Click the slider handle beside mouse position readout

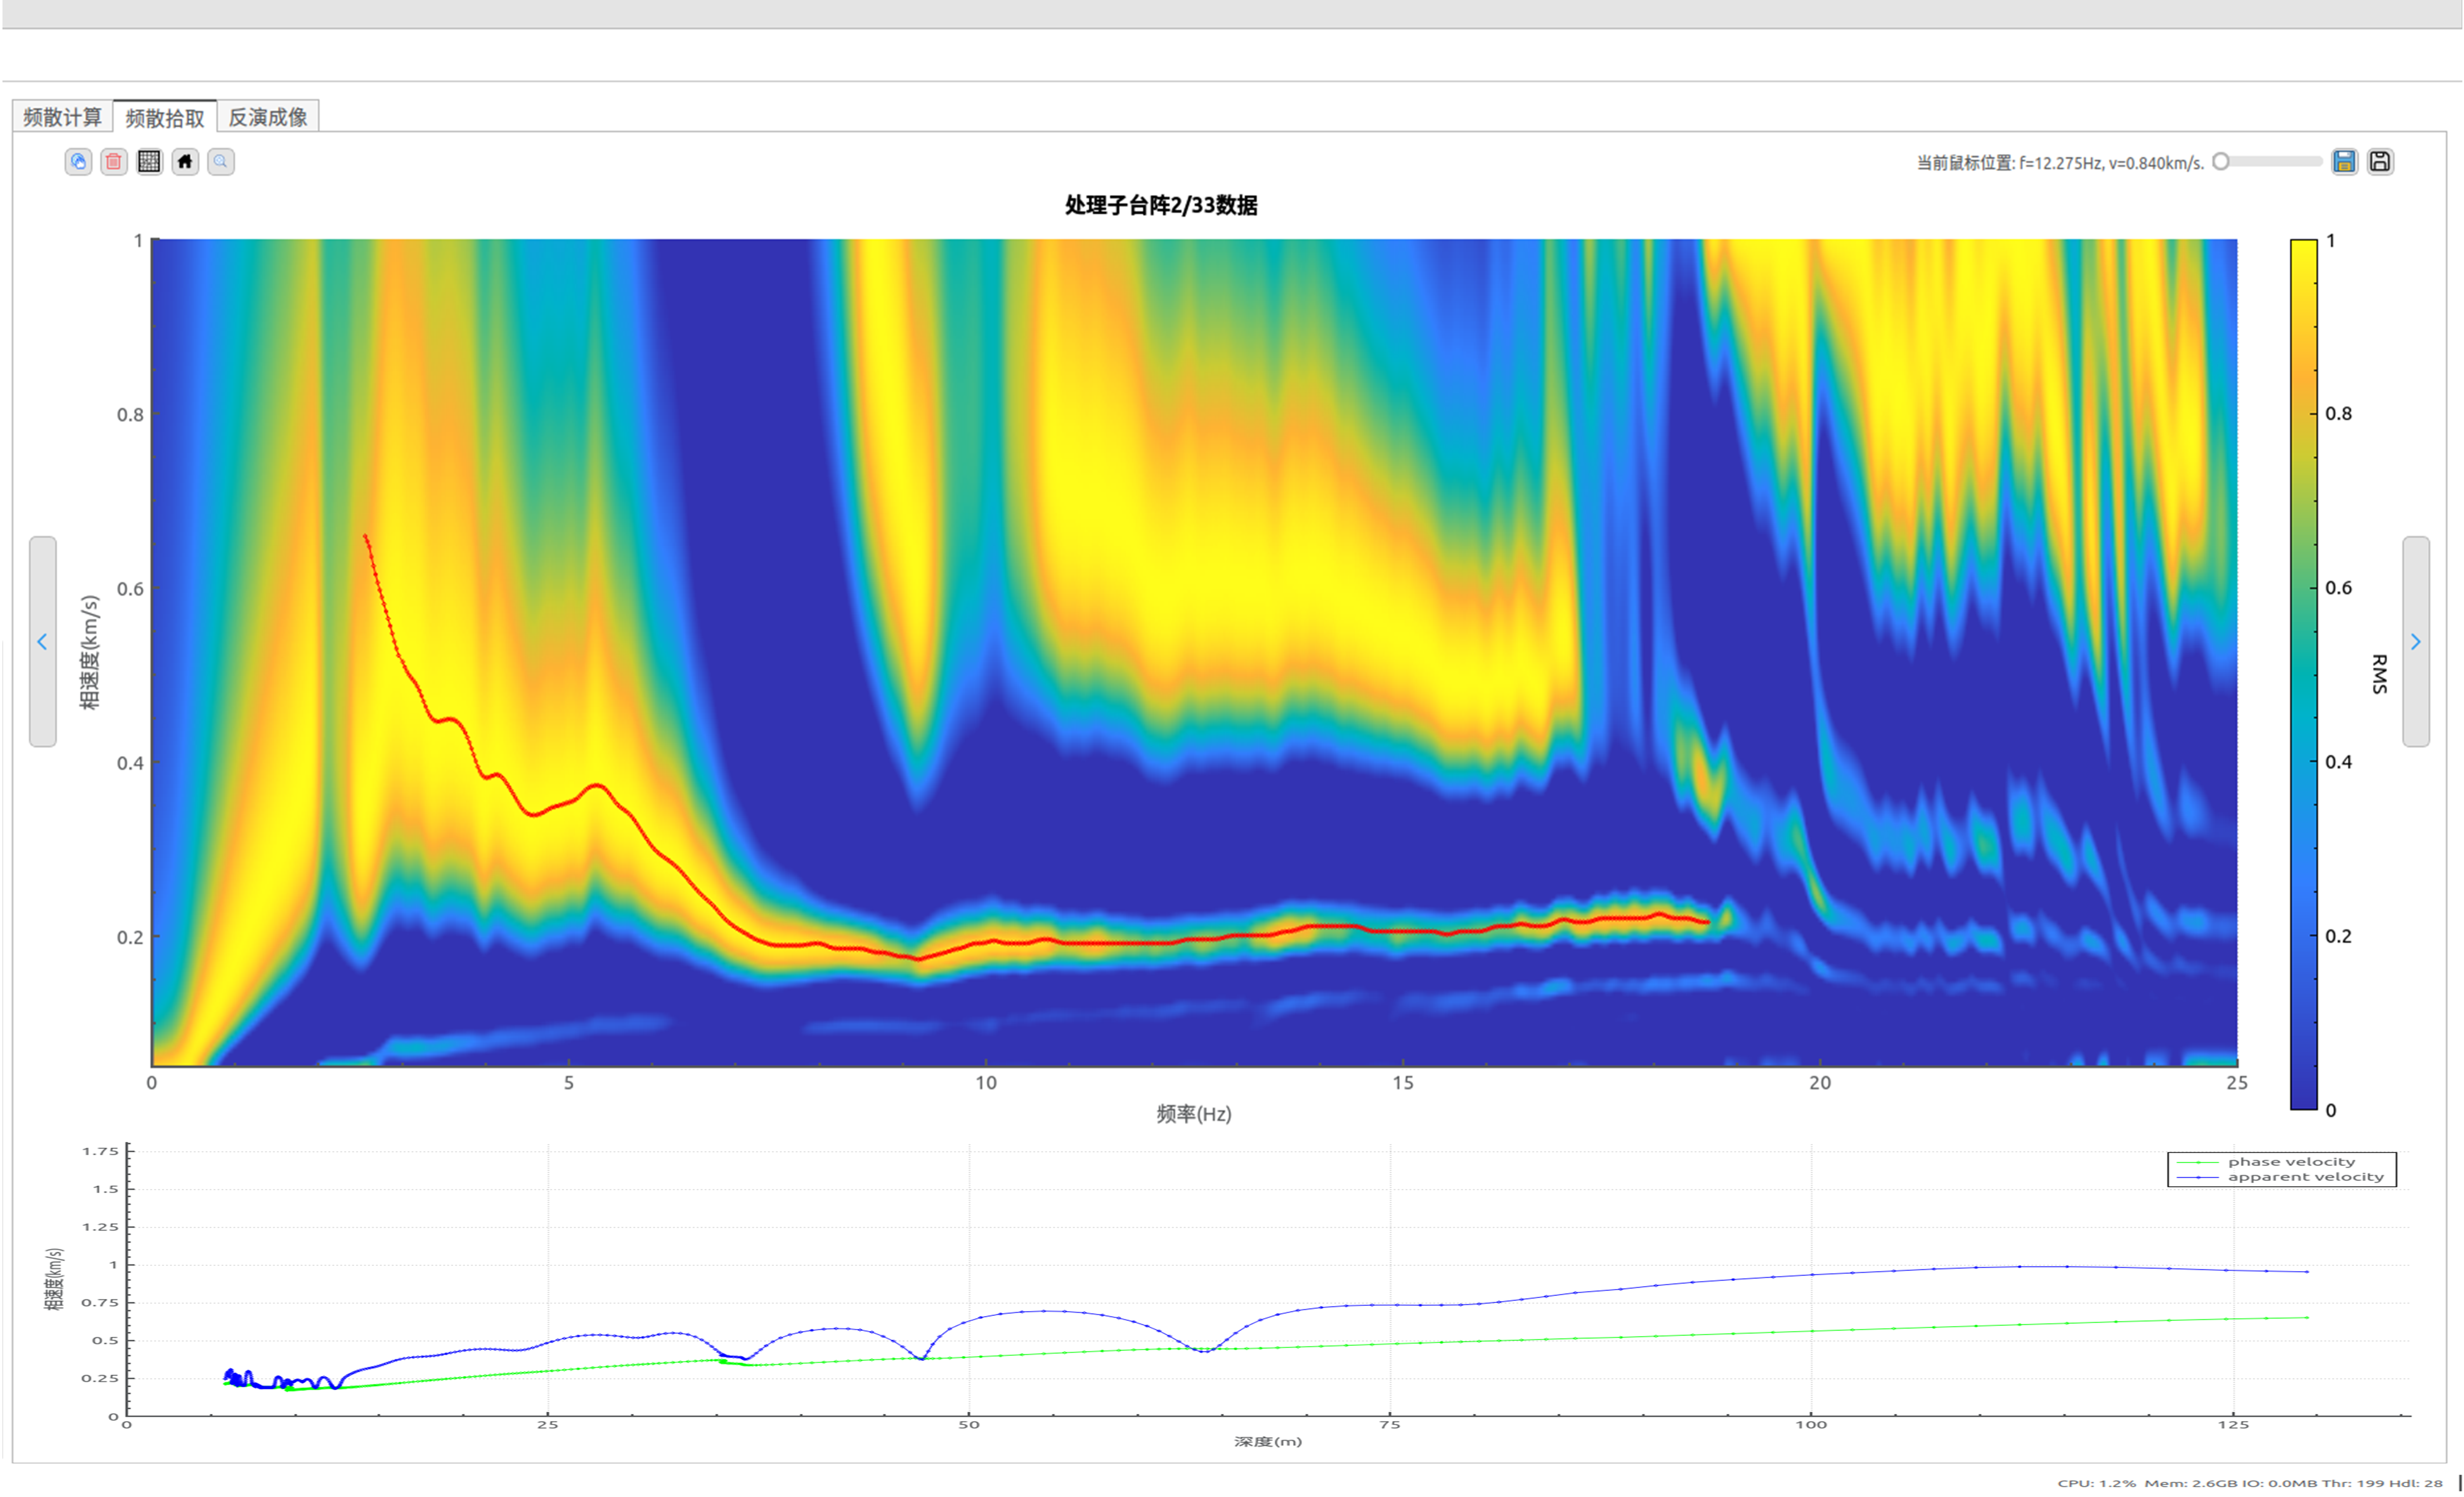point(2221,162)
